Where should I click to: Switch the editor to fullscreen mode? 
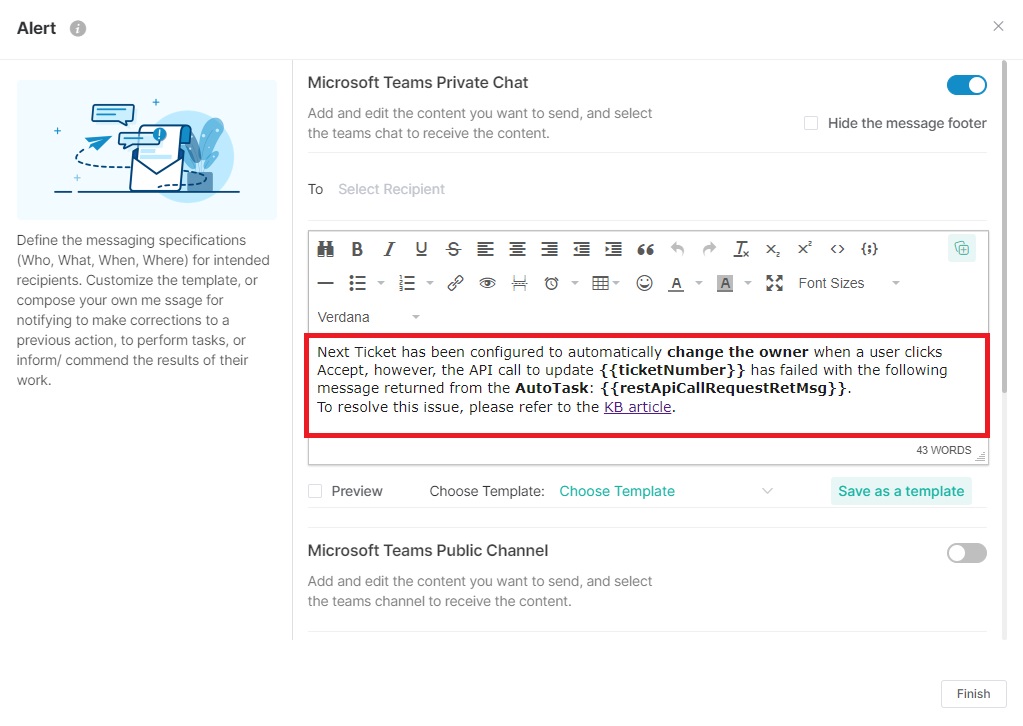point(774,283)
